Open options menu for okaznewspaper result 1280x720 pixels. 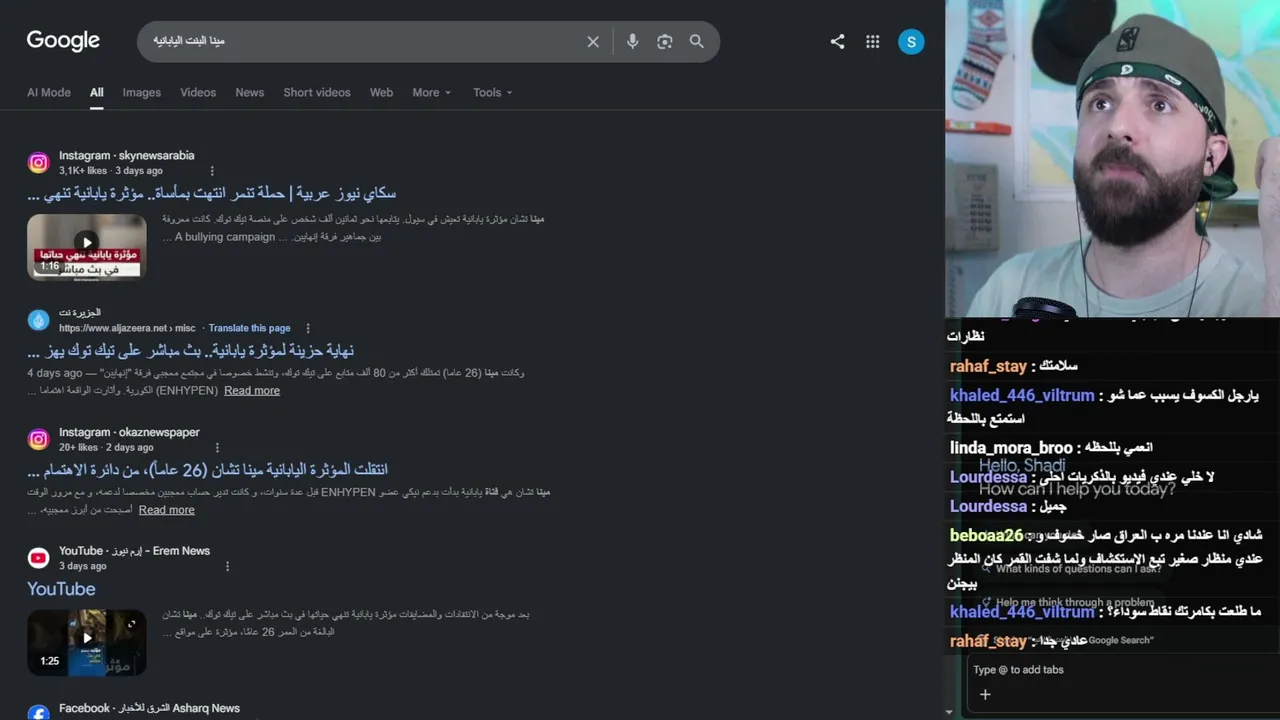(217, 448)
